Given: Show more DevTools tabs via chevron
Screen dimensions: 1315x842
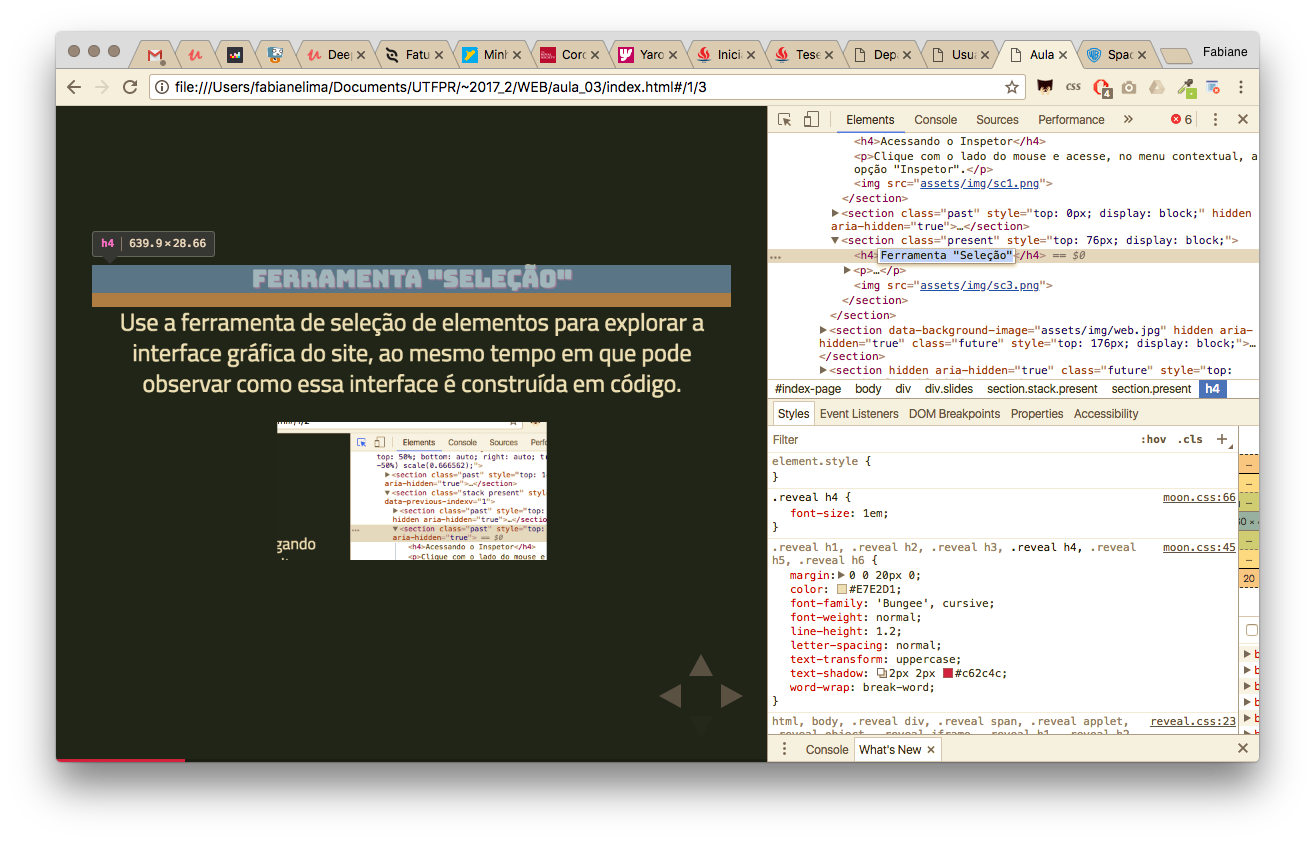Looking at the screenshot, I should point(1128,120).
